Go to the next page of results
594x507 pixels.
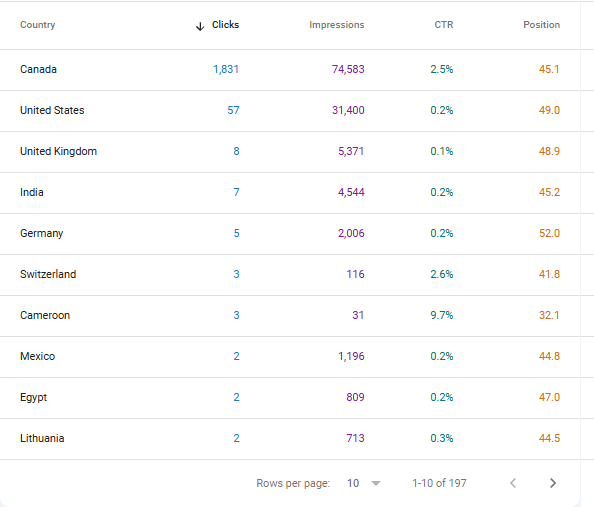(x=553, y=483)
